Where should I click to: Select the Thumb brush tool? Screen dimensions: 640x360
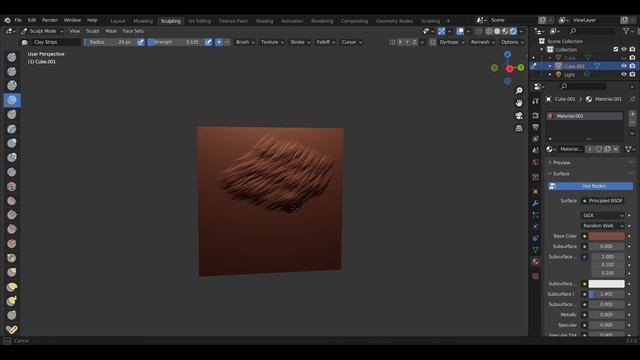click(12, 315)
